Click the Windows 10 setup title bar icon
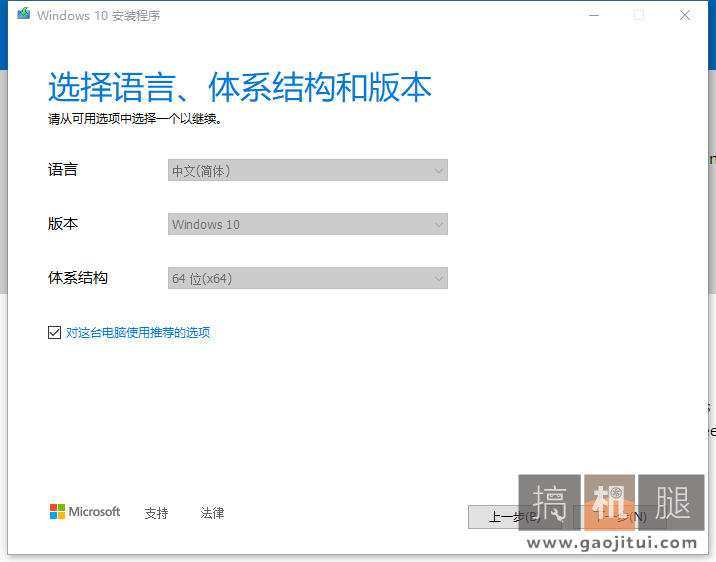 click(x=24, y=14)
